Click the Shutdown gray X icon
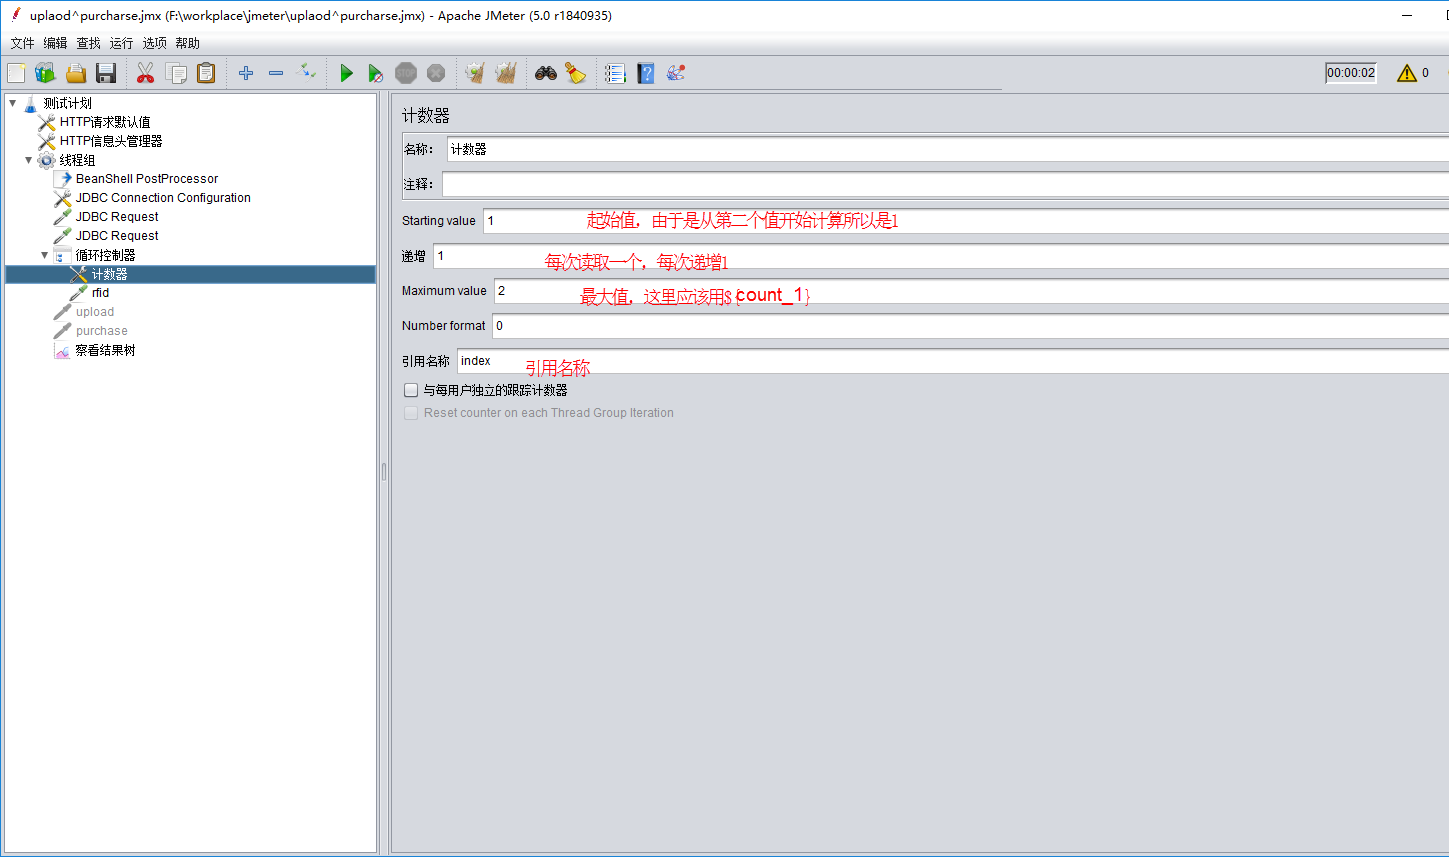Image resolution: width=1449 pixels, height=857 pixels. point(436,73)
